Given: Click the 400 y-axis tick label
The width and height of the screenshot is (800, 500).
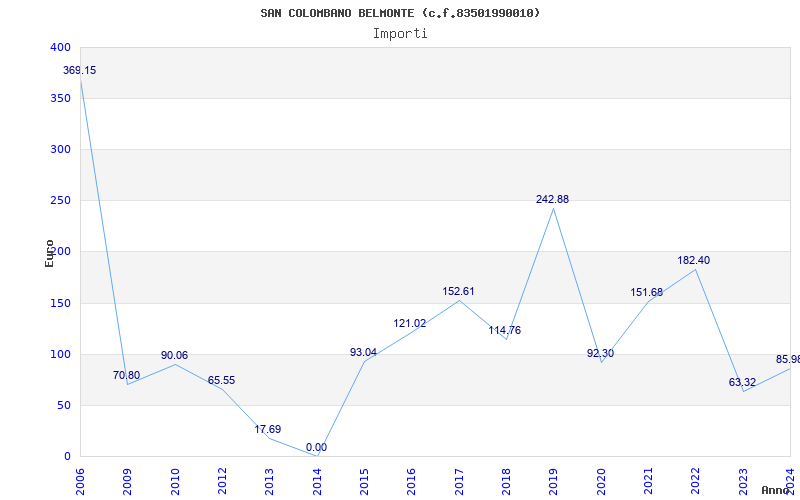Looking at the screenshot, I should [60, 47].
